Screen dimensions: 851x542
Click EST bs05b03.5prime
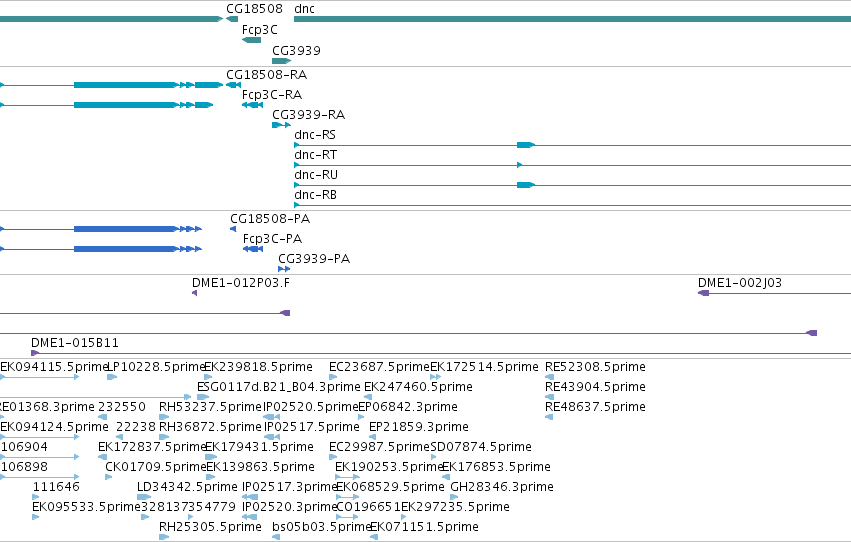[x=322, y=527]
